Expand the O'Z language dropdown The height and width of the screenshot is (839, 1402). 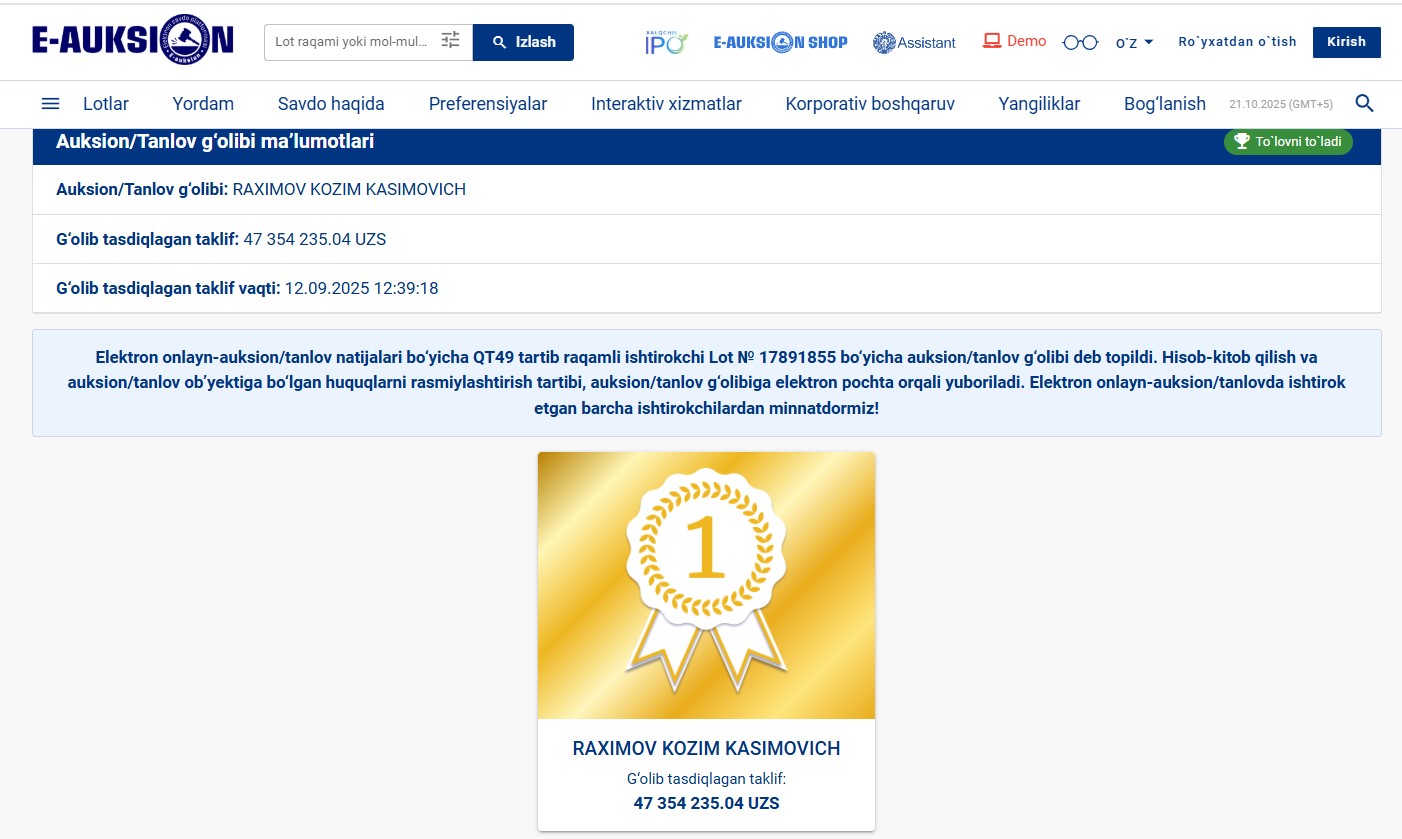click(1134, 42)
